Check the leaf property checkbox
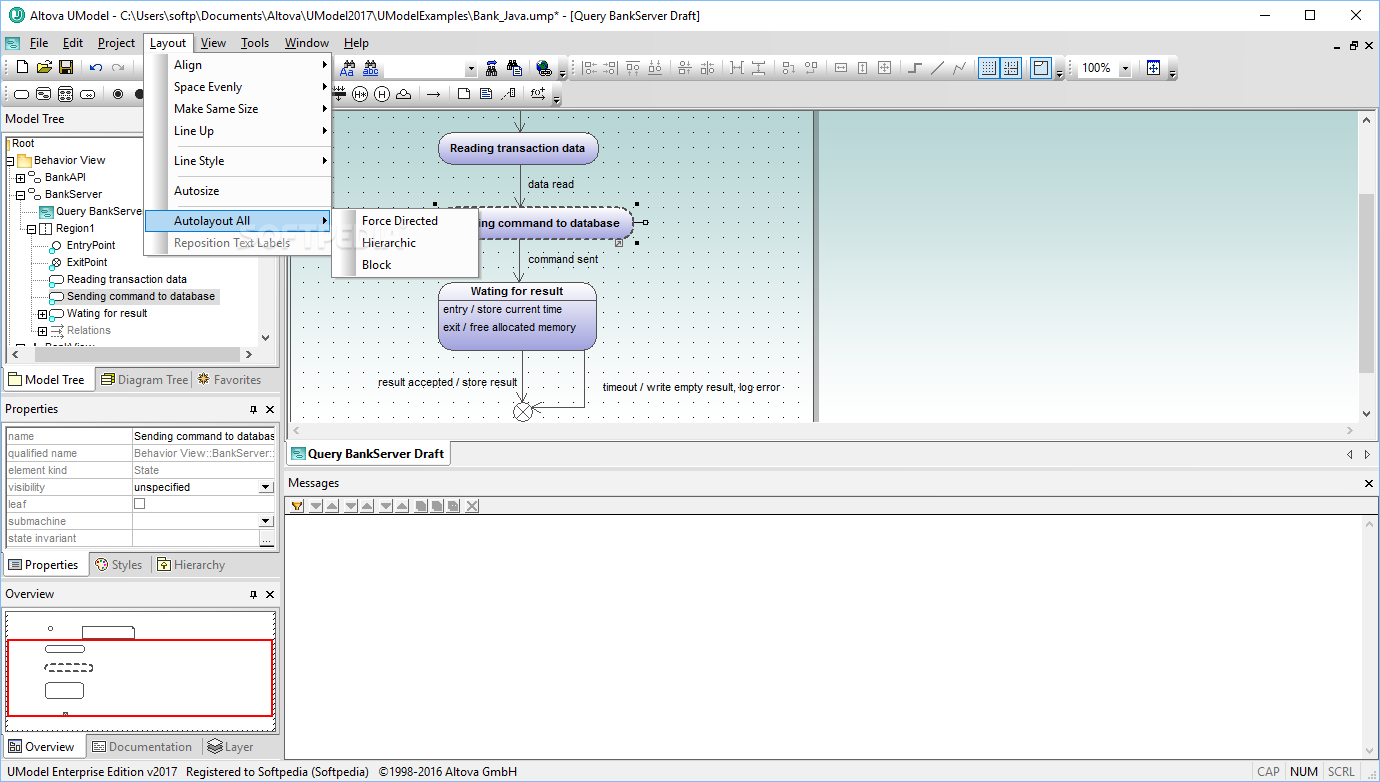Screen dimensions: 1380x782 139,504
